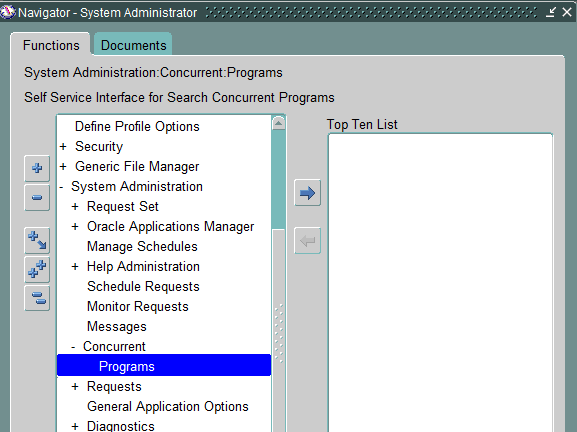This screenshot has height=432, width=577.
Task: Select System Administration label
Action: coord(137,187)
